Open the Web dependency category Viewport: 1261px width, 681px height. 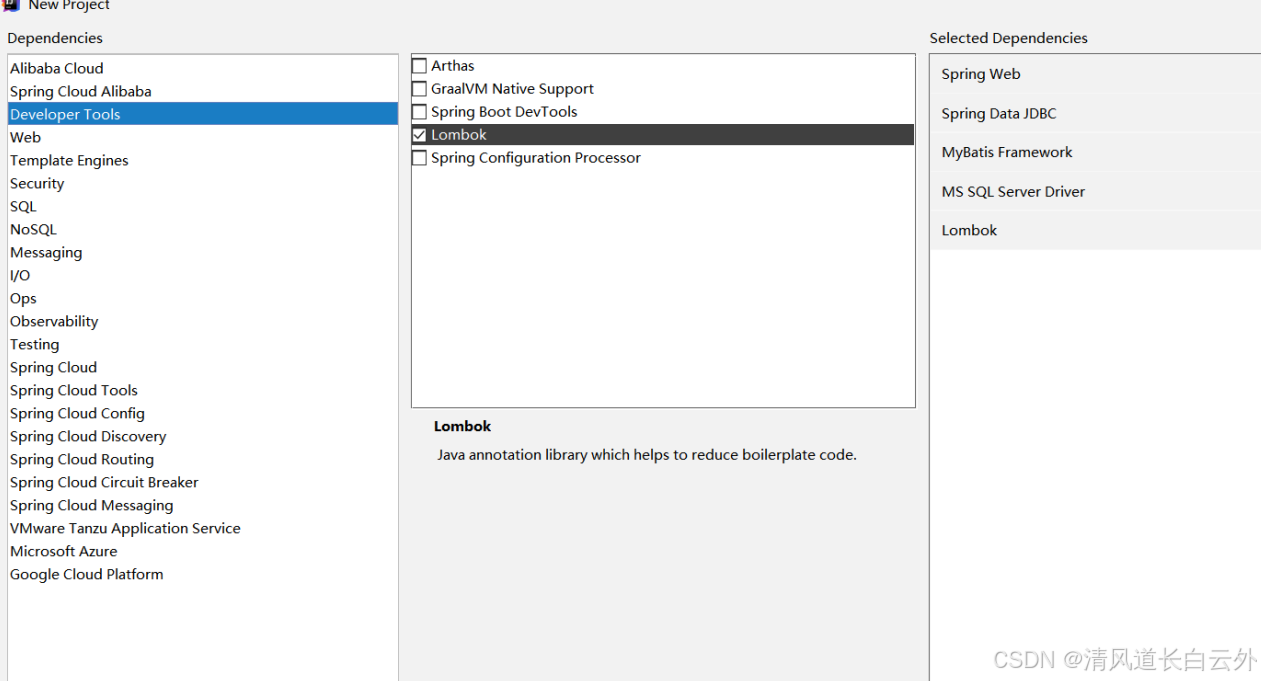click(x=202, y=137)
